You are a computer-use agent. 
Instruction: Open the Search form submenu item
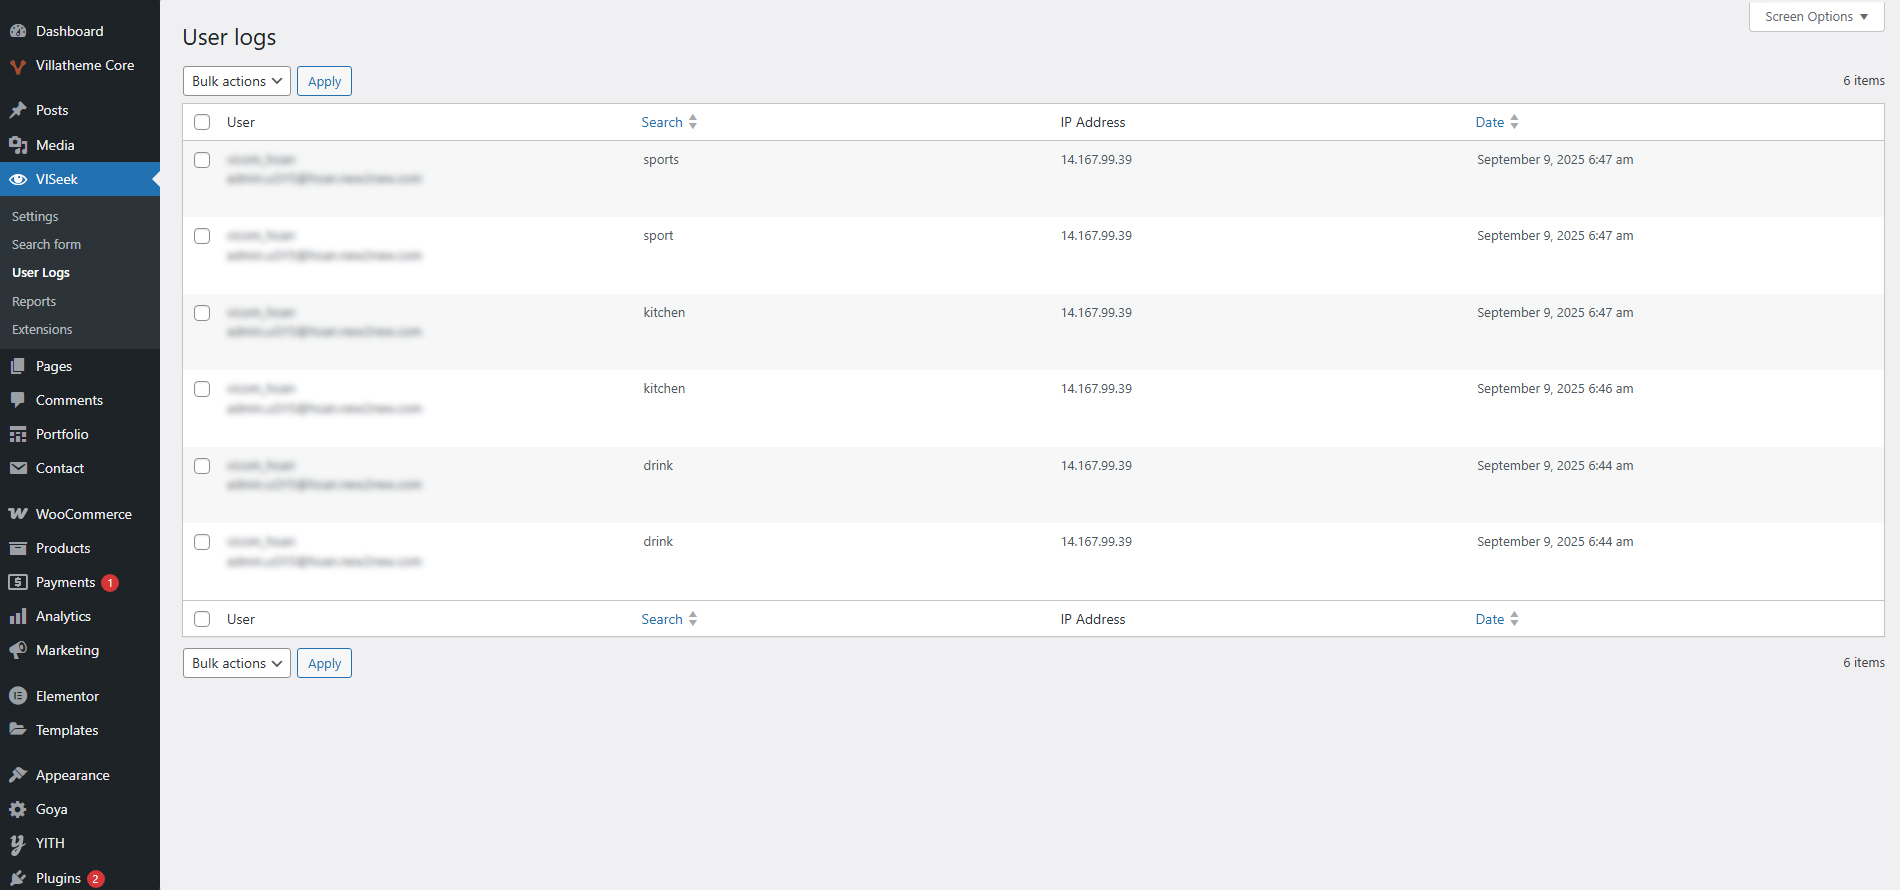pyautogui.click(x=46, y=244)
